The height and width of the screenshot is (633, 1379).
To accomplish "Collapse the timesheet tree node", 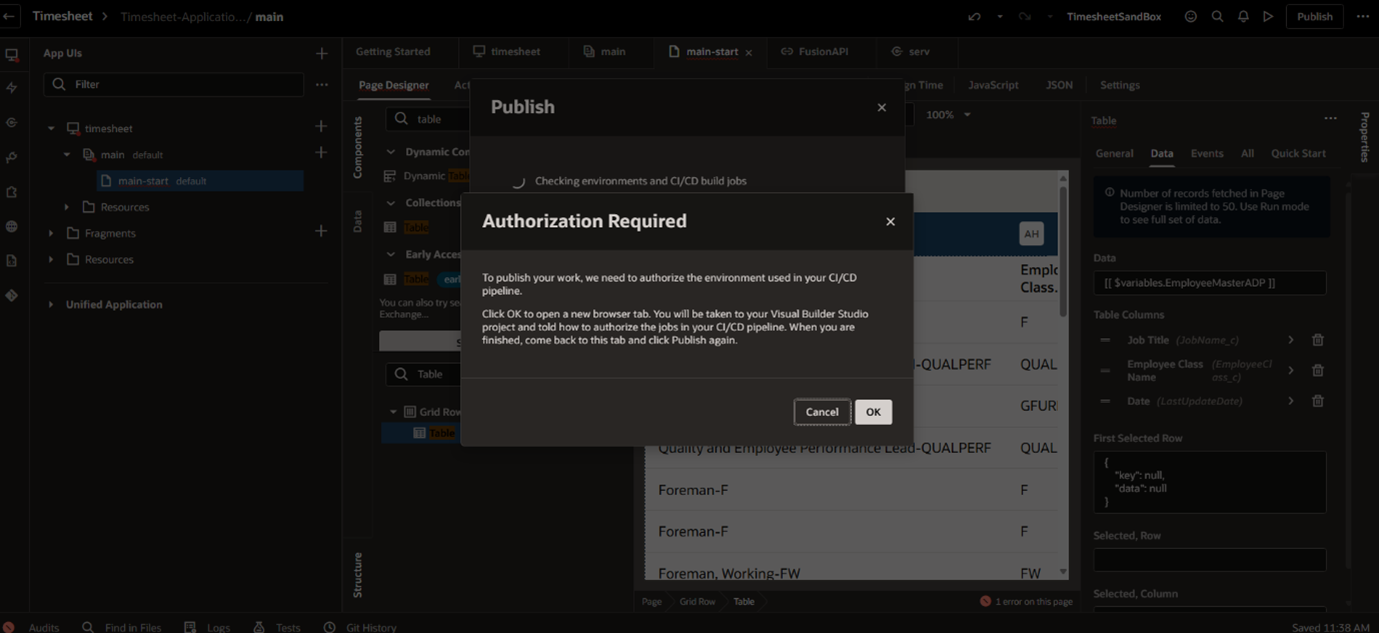I will (51, 129).
